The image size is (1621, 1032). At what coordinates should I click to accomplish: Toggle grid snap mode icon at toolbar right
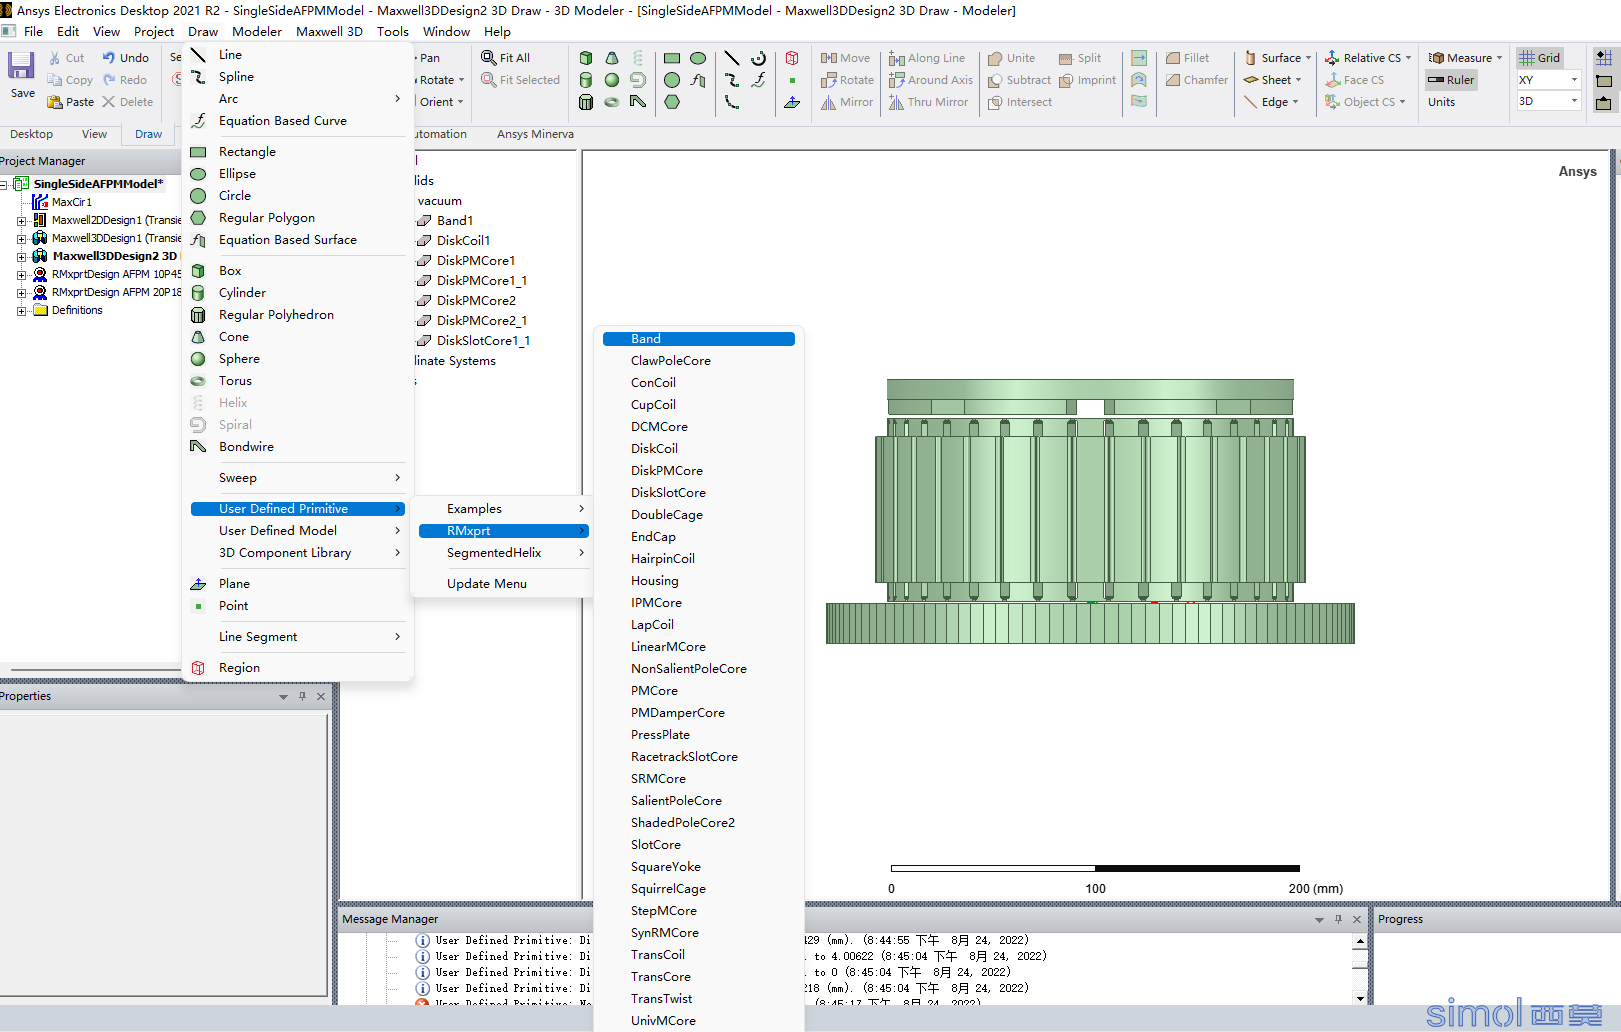(x=1604, y=58)
